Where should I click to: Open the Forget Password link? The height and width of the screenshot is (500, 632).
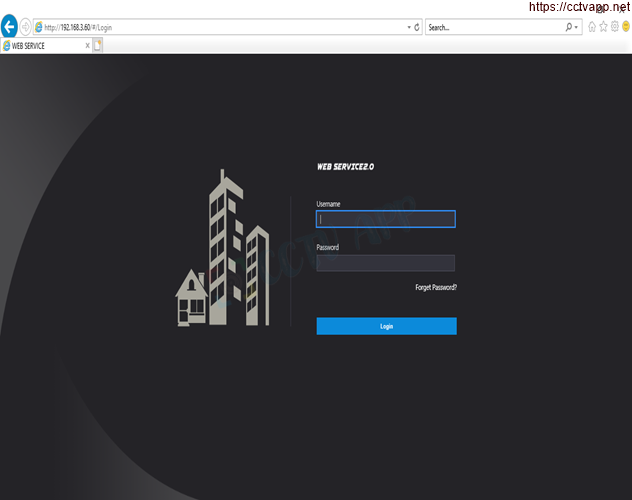pyautogui.click(x=436, y=287)
